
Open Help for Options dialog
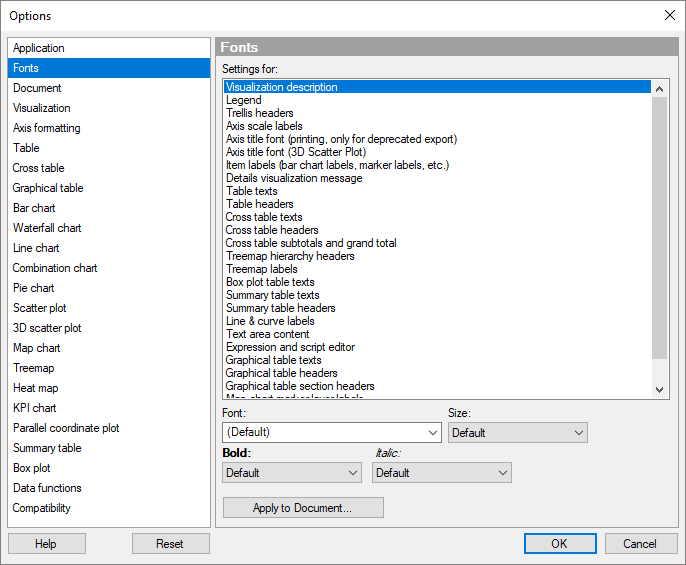[x=46, y=544]
